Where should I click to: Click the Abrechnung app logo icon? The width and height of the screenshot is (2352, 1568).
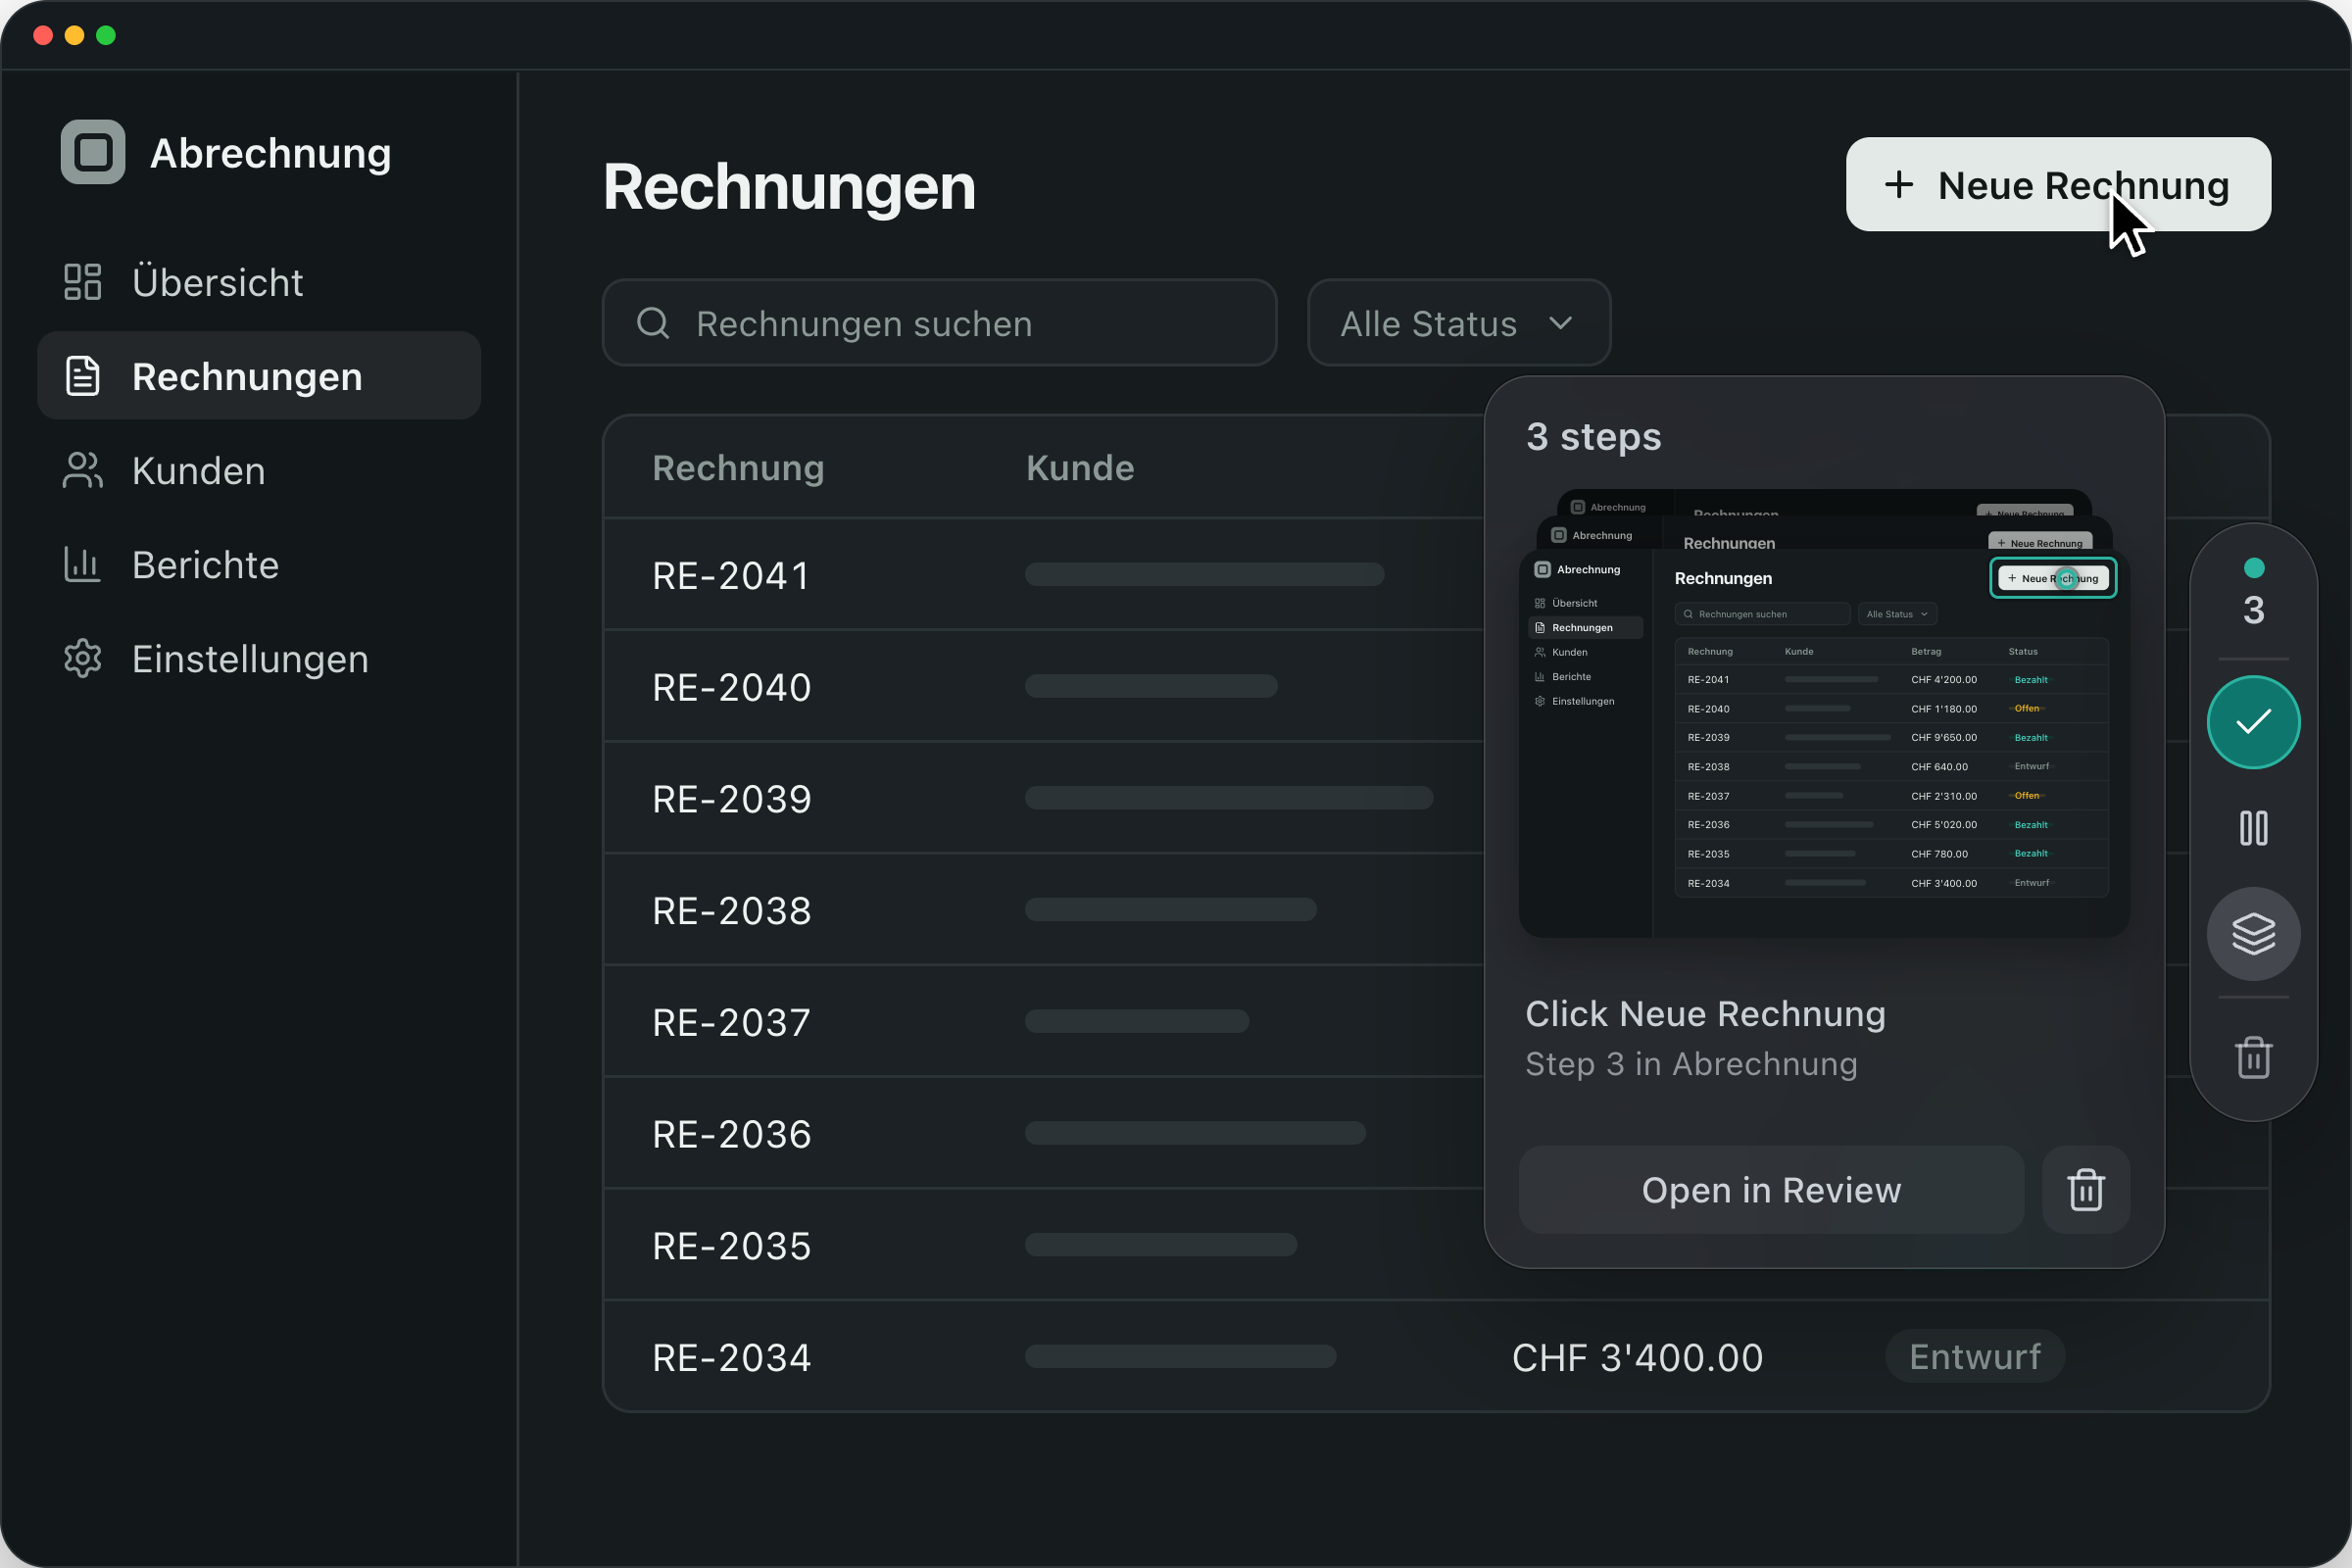[93, 152]
